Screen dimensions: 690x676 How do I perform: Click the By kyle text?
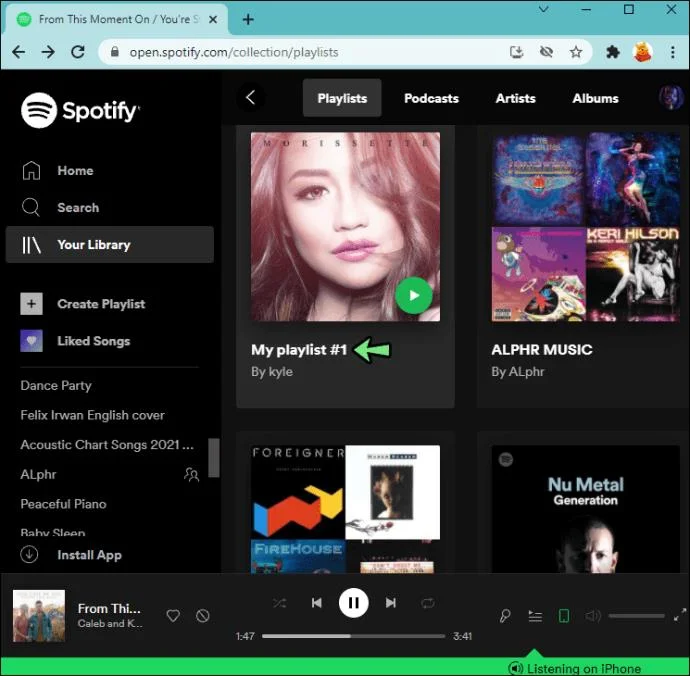272,372
